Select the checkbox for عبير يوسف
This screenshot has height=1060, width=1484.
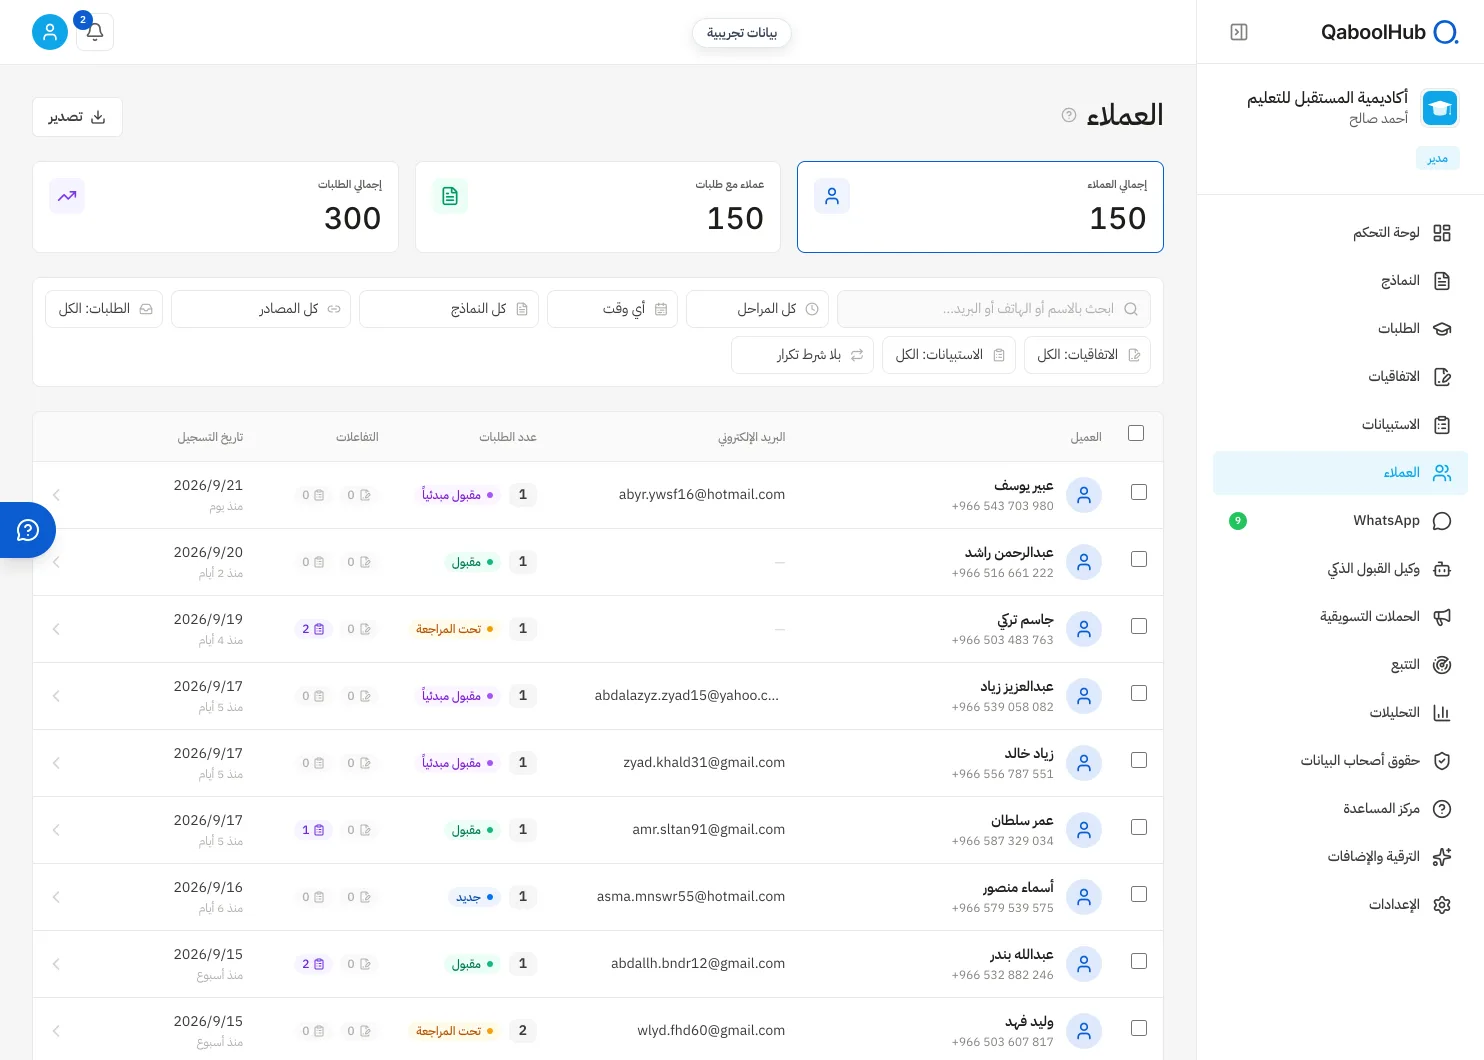tap(1139, 492)
